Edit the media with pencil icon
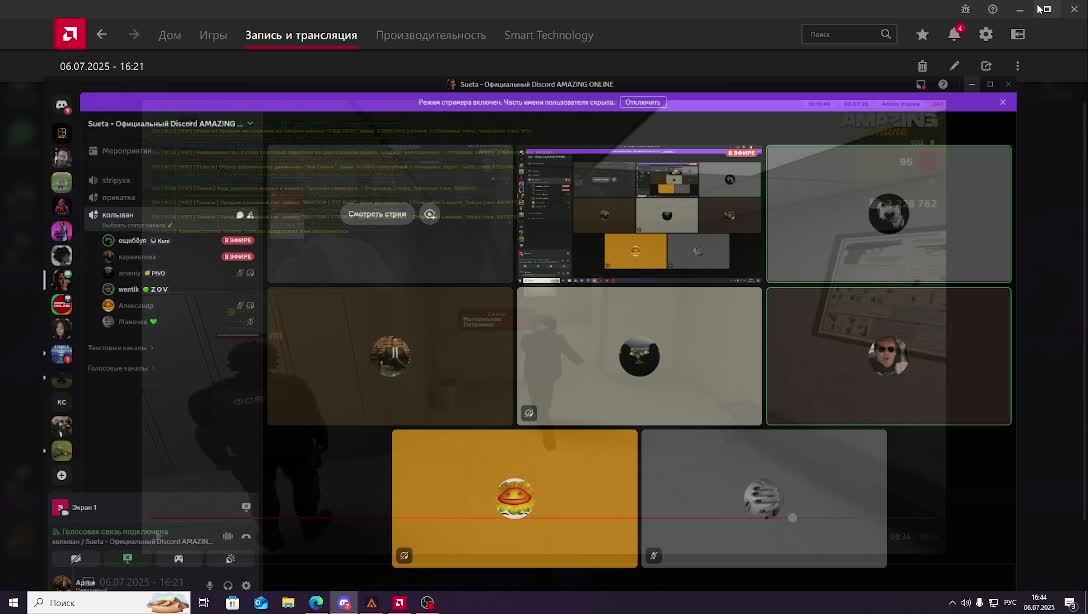The image size is (1088, 614). coord(954,66)
